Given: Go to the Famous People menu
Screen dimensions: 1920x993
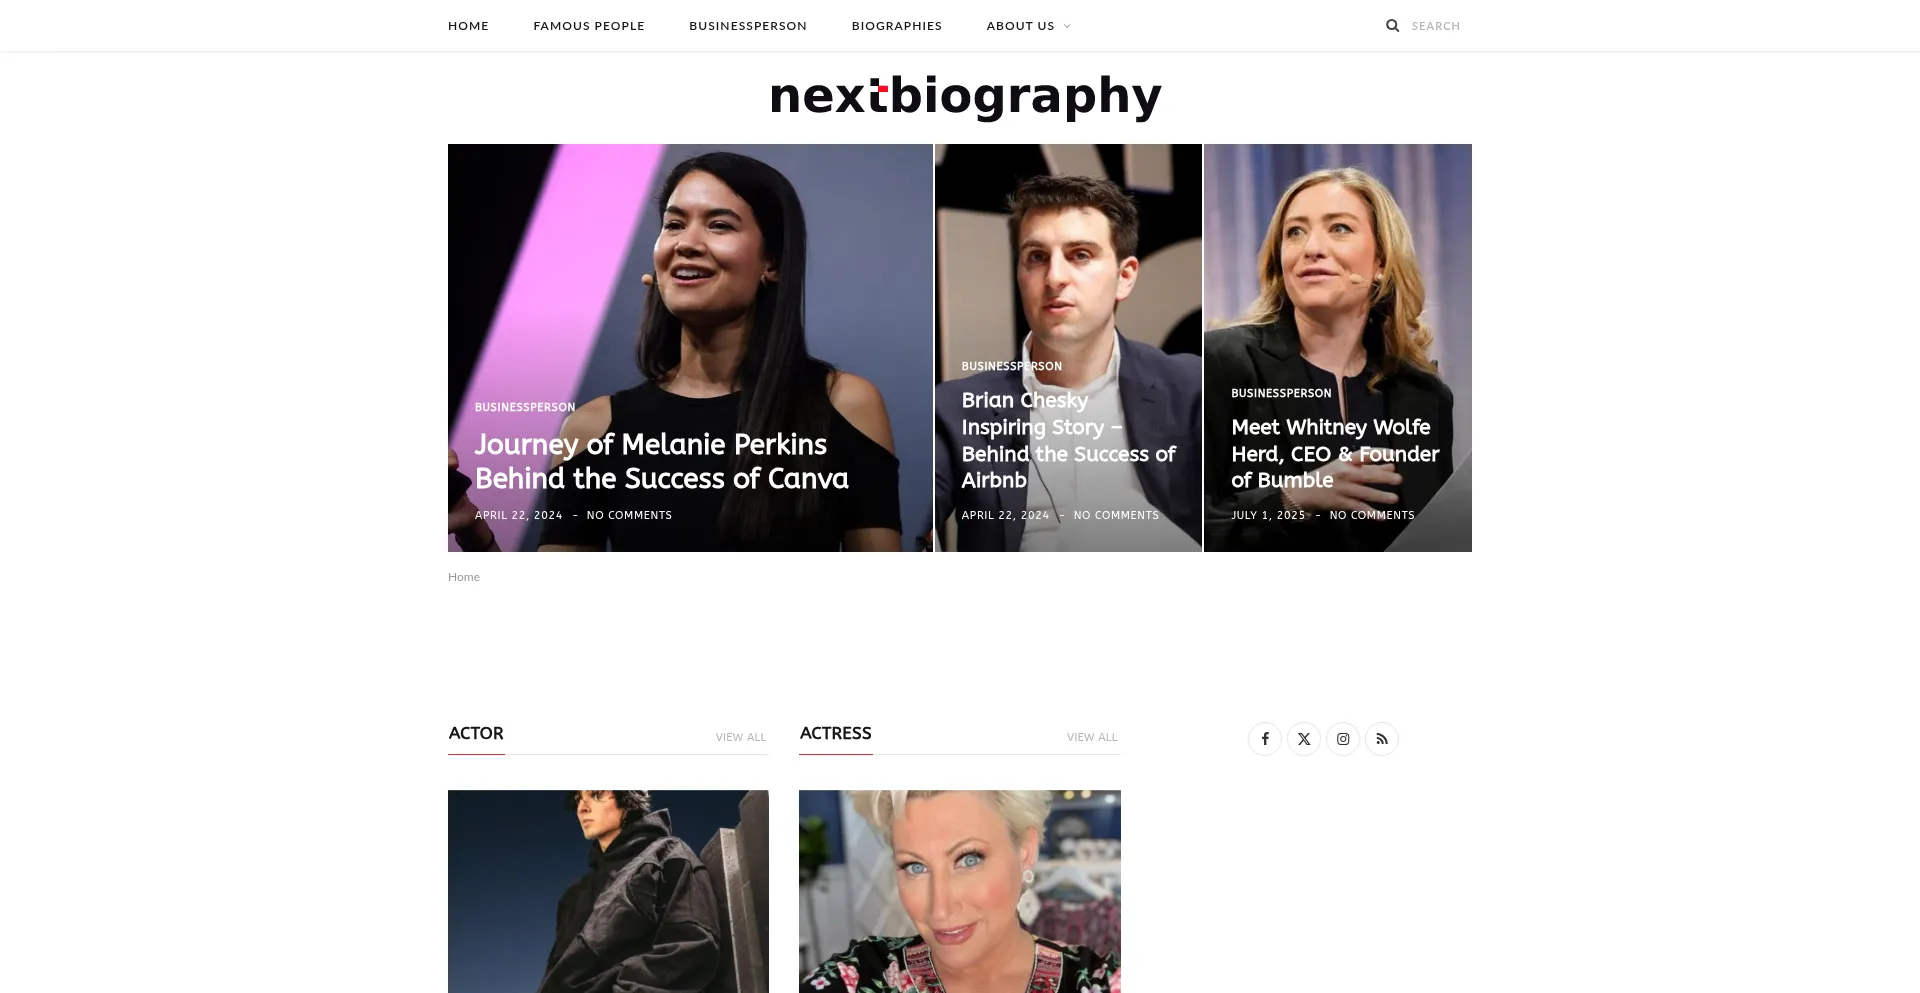Looking at the screenshot, I should [x=589, y=26].
